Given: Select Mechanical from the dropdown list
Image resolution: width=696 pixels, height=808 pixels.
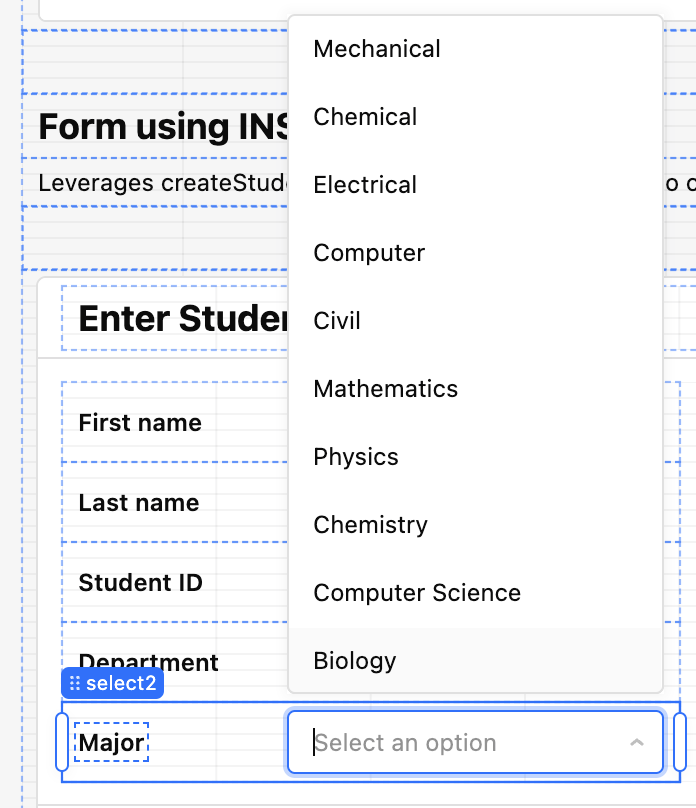Looking at the screenshot, I should click(475, 49).
